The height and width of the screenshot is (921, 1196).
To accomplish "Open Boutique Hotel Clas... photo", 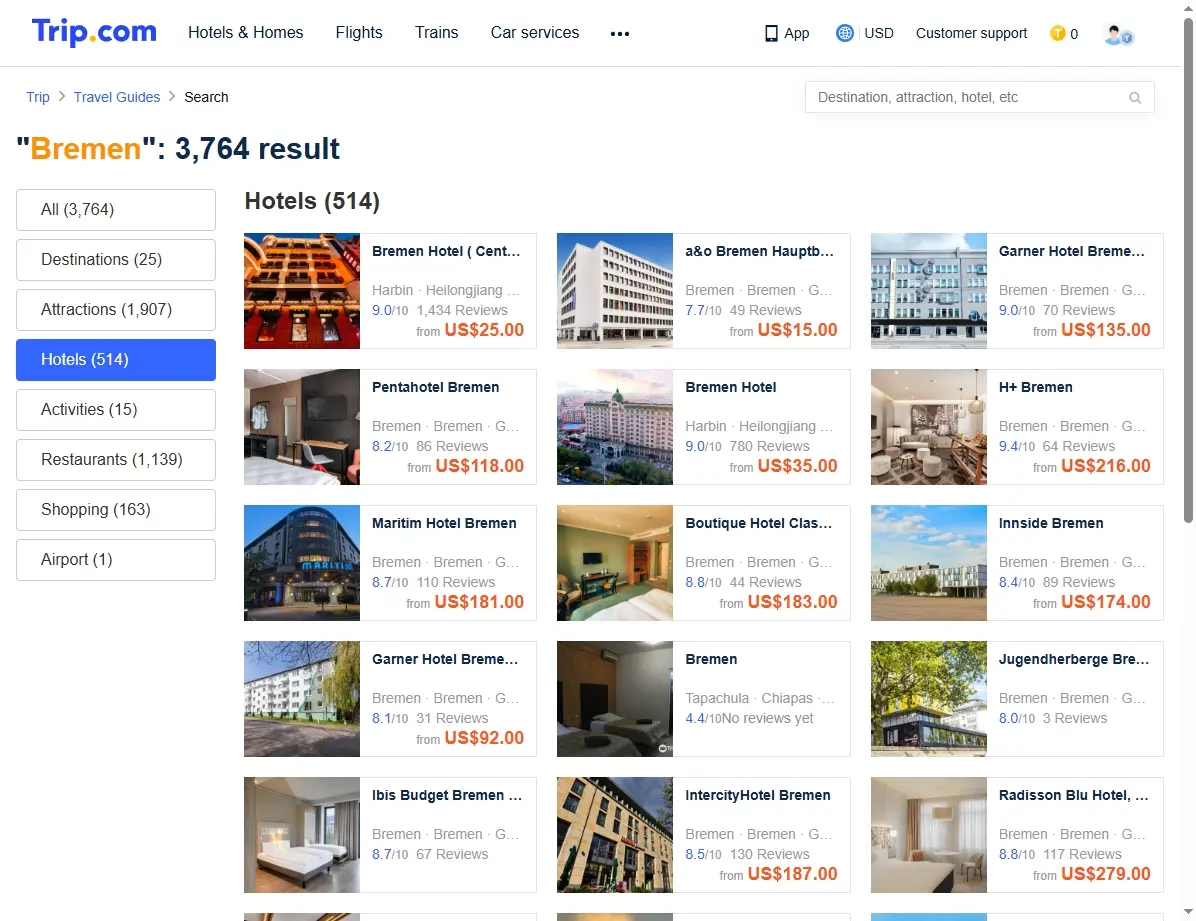I will point(615,562).
